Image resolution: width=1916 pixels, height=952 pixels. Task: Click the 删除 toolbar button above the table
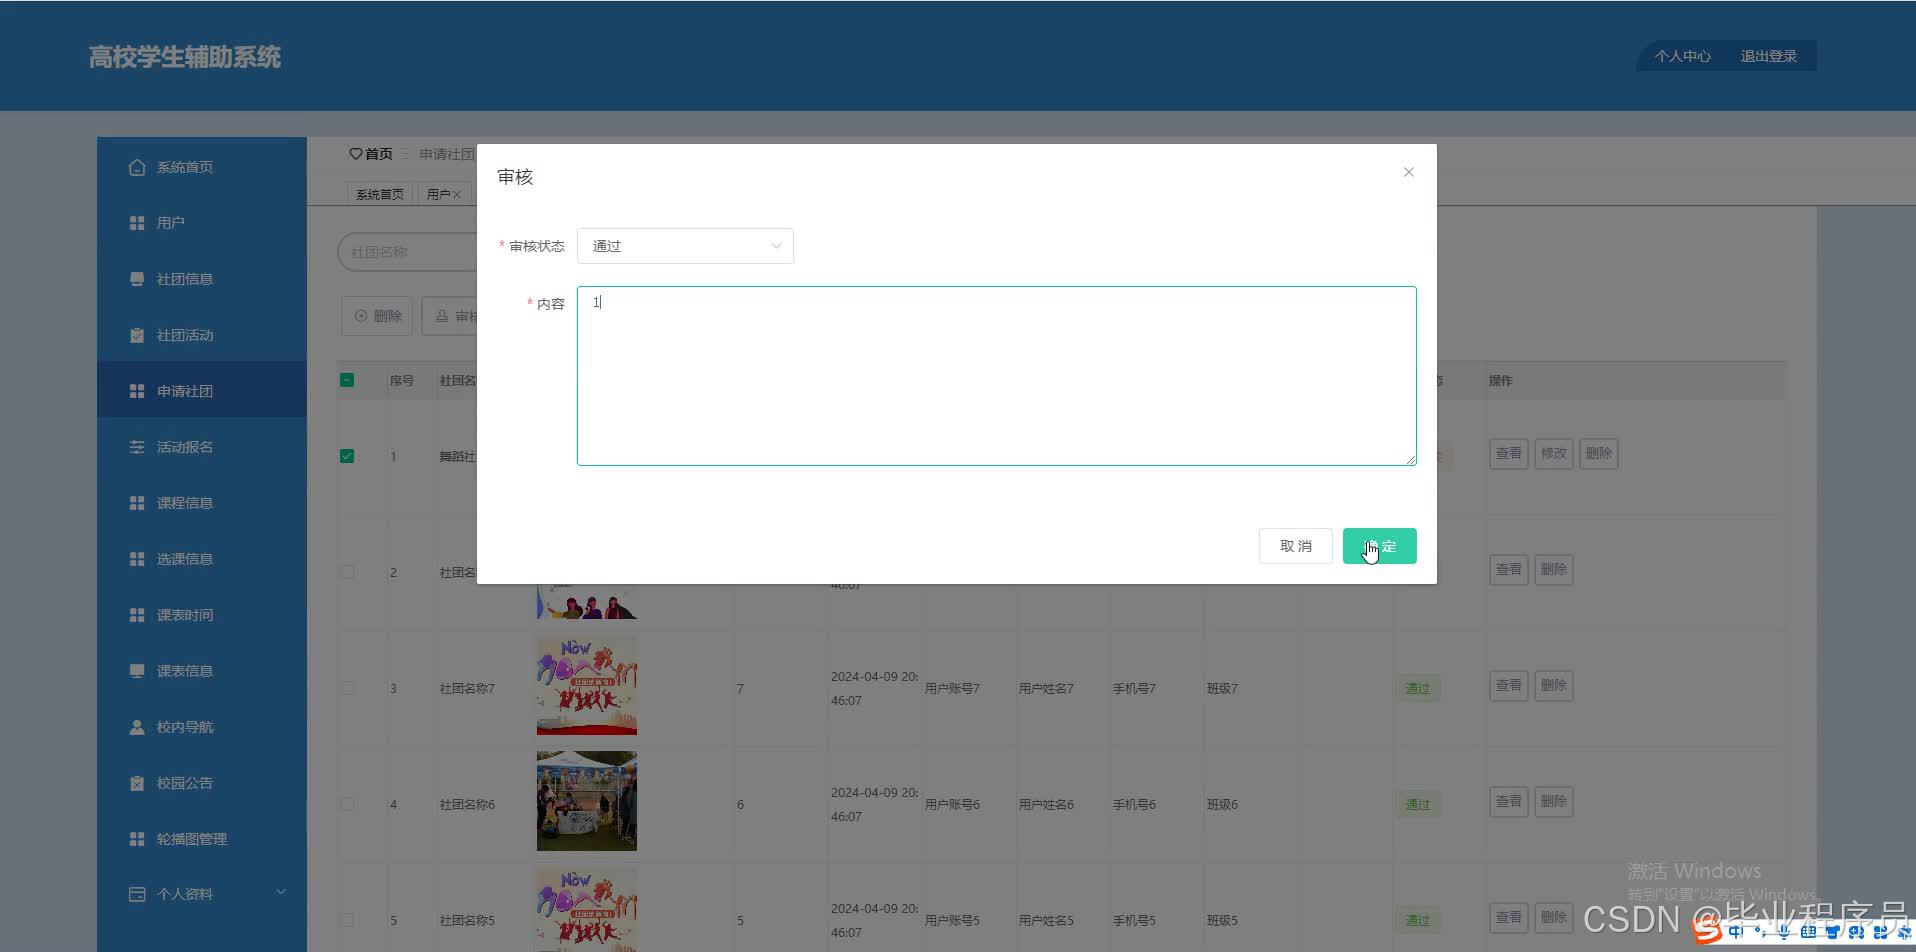(x=377, y=316)
